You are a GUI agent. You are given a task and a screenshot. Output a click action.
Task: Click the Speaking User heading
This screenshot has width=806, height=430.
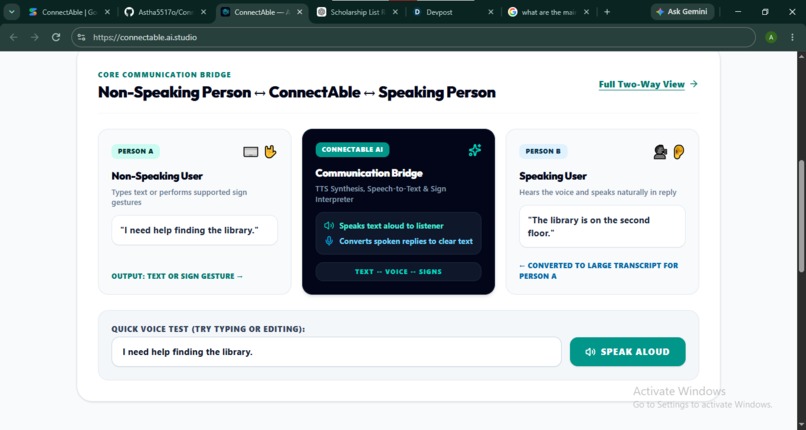[x=553, y=176]
